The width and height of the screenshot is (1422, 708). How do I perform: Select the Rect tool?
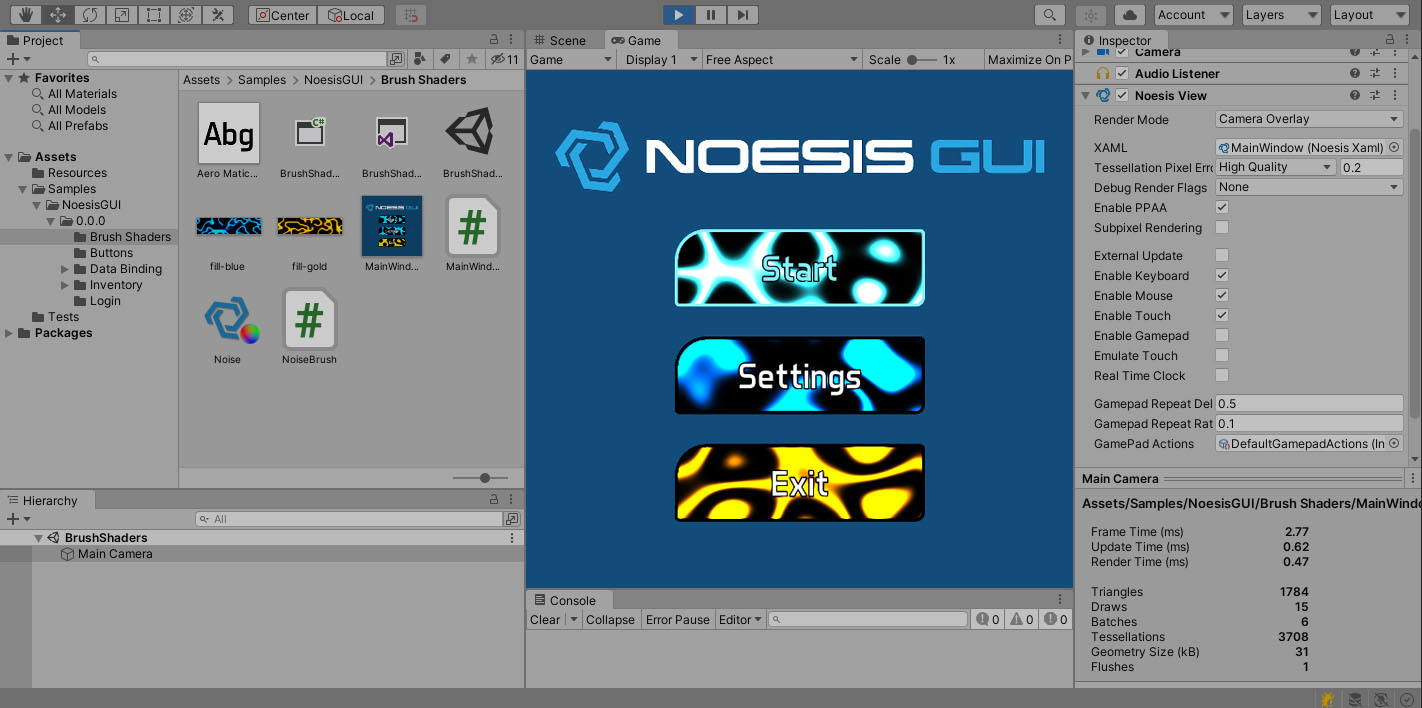click(152, 14)
